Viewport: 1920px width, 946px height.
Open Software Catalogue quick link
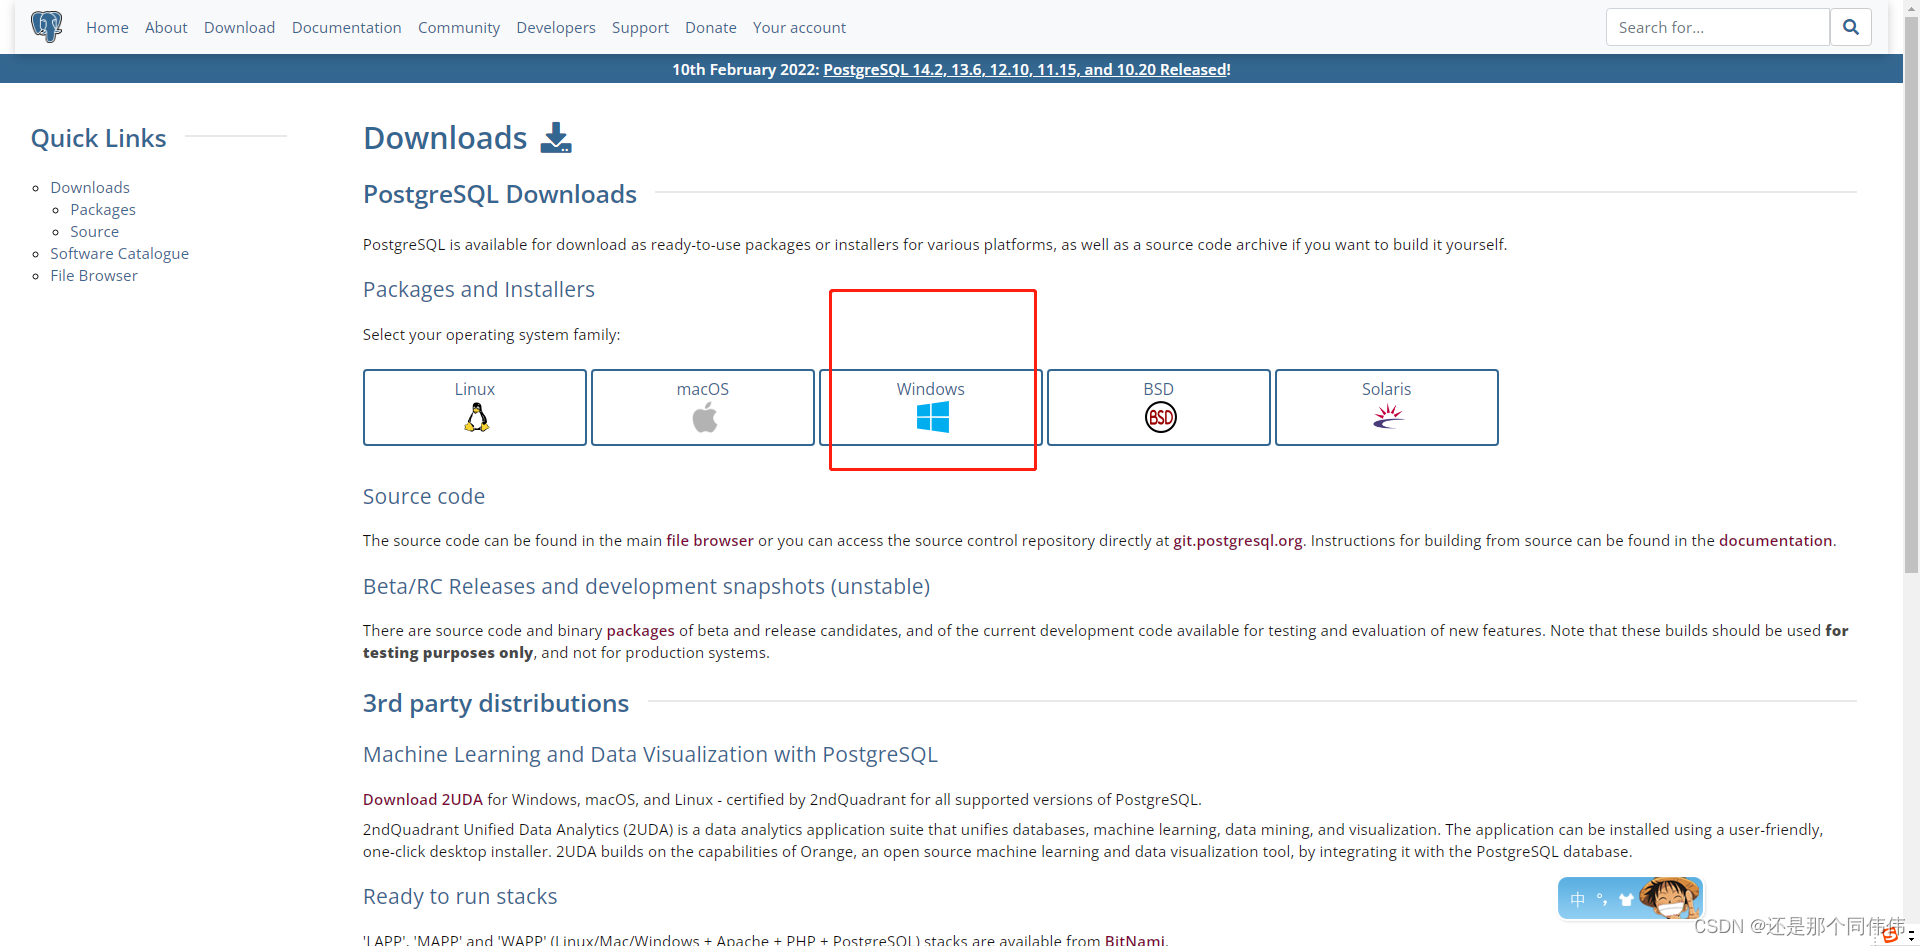[119, 253]
